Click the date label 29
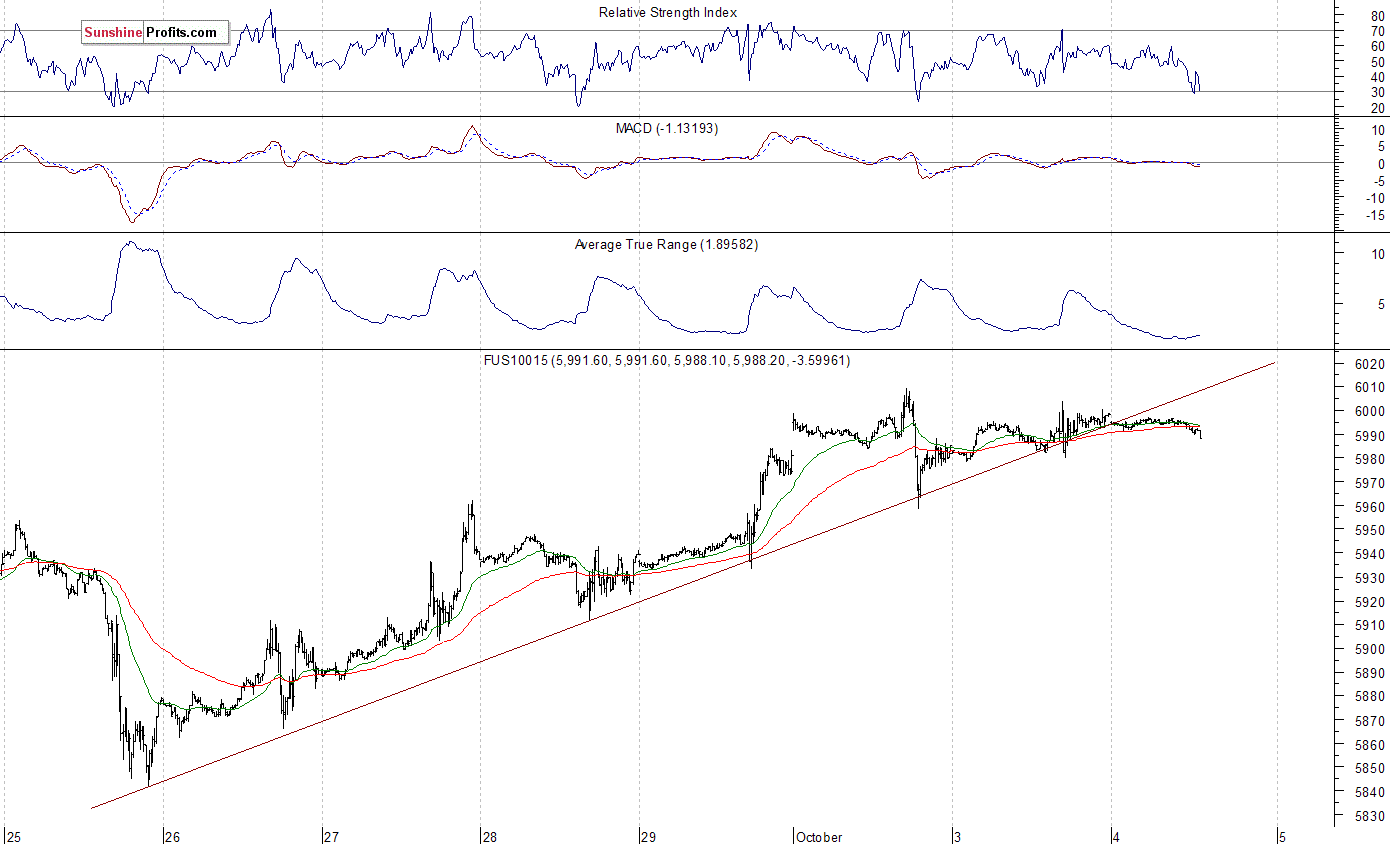 click(x=648, y=837)
